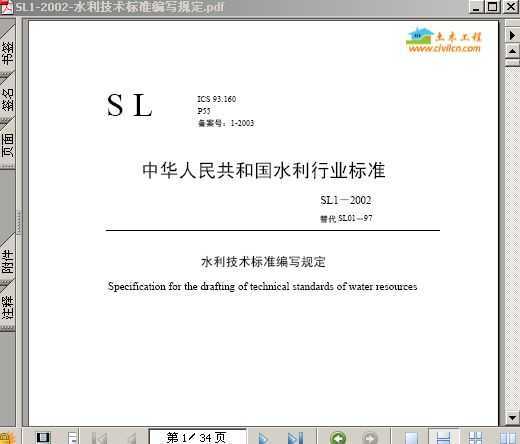Open the 签名 (Signatures) side tab
This screenshot has width=520, height=444.
[7, 99]
